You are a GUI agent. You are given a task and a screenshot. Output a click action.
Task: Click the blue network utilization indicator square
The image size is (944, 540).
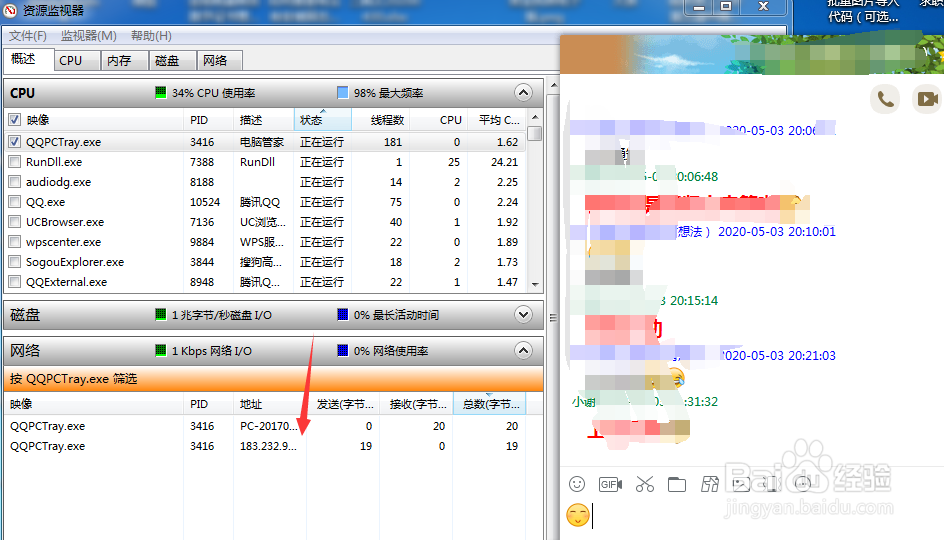coord(343,350)
